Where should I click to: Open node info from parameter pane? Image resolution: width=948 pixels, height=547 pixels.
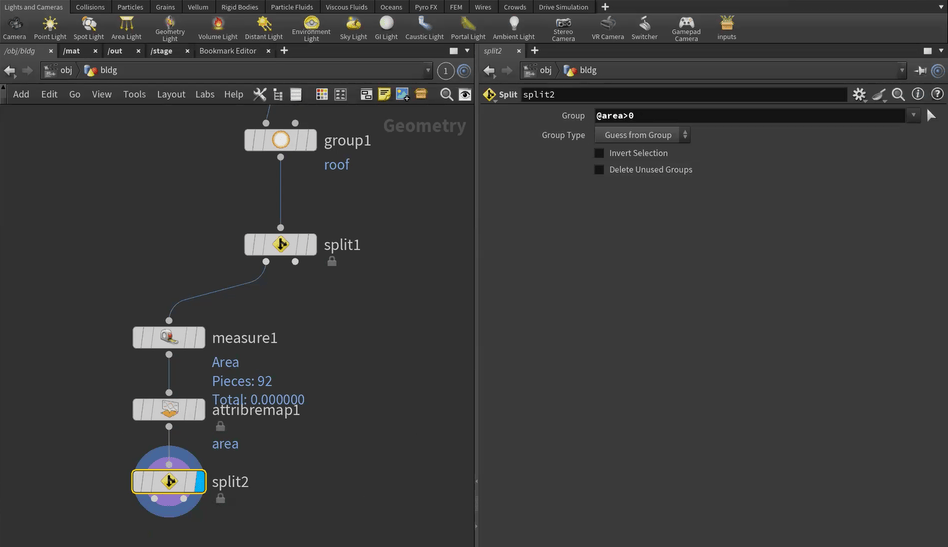(x=918, y=94)
